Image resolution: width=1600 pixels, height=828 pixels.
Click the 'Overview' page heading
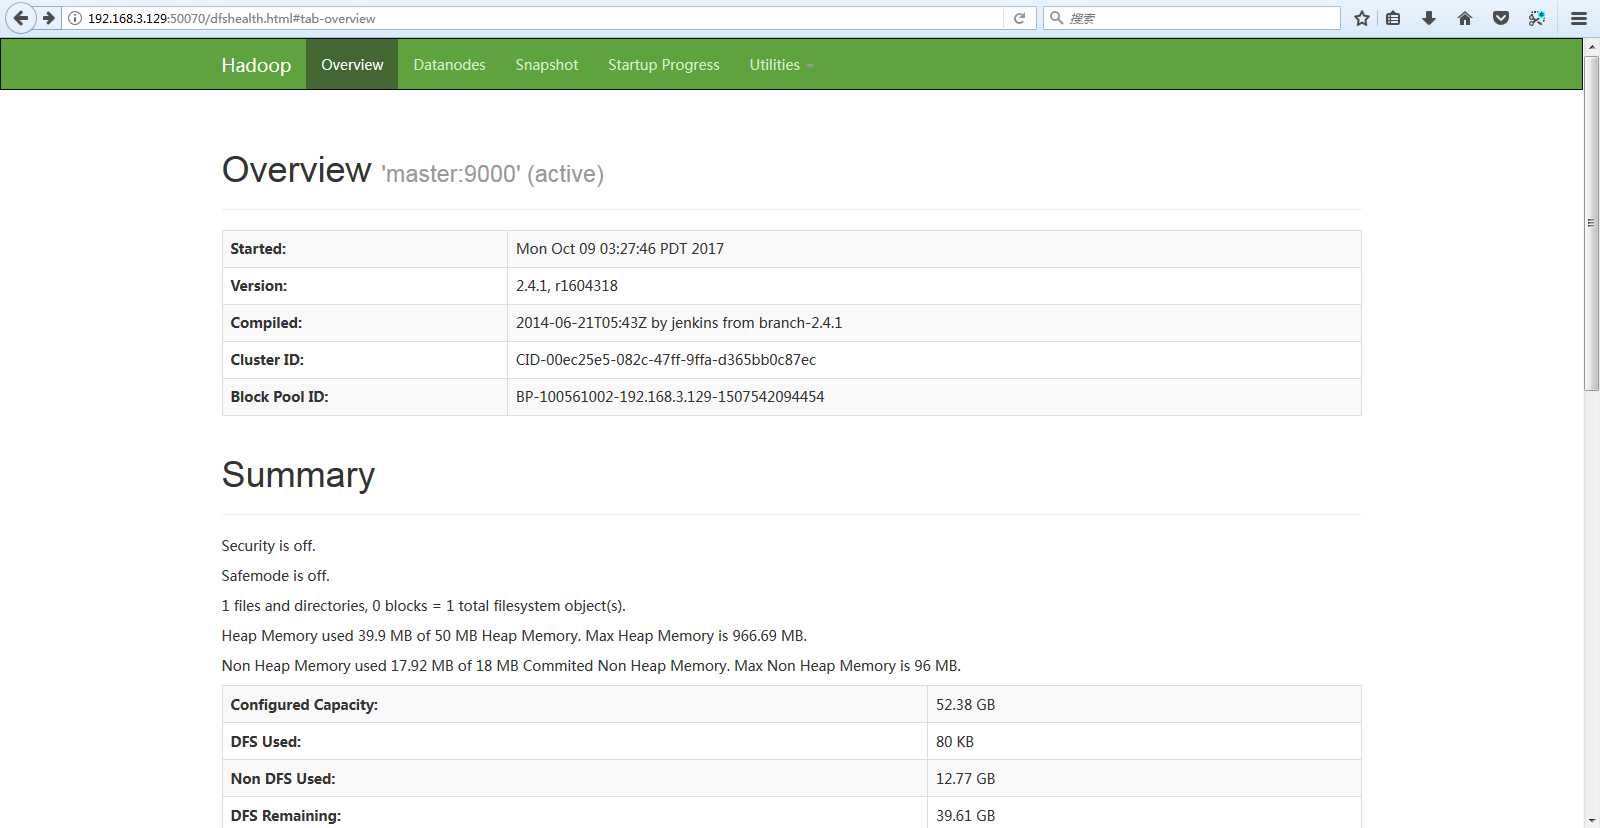coord(296,170)
